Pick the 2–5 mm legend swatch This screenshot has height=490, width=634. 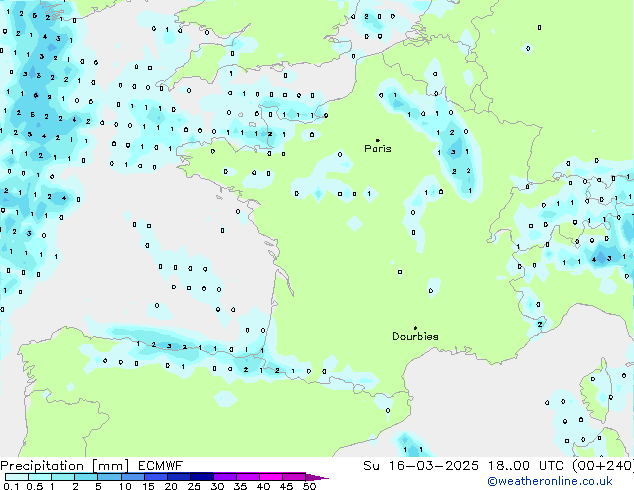[86, 477]
